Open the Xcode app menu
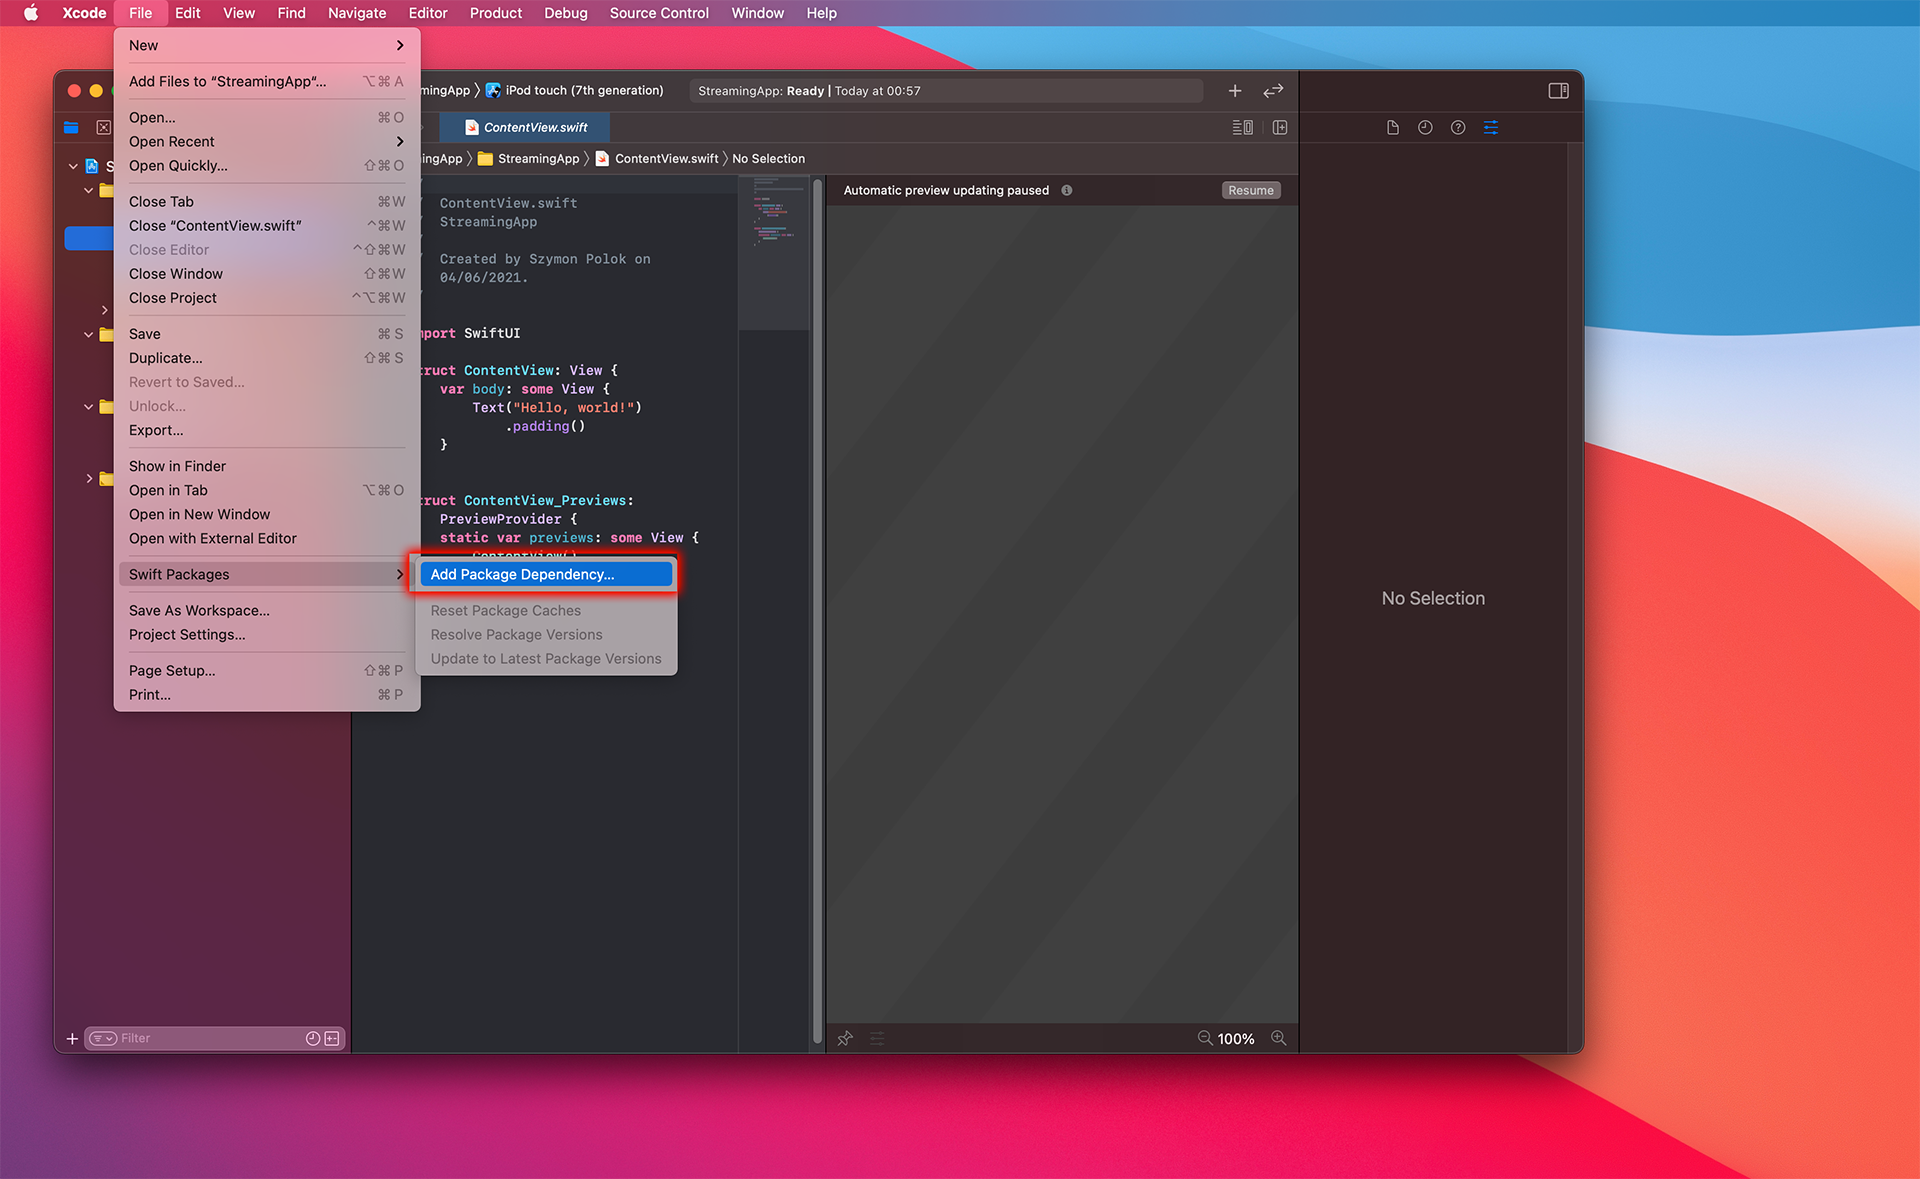The width and height of the screenshot is (1920, 1179). coord(84,13)
